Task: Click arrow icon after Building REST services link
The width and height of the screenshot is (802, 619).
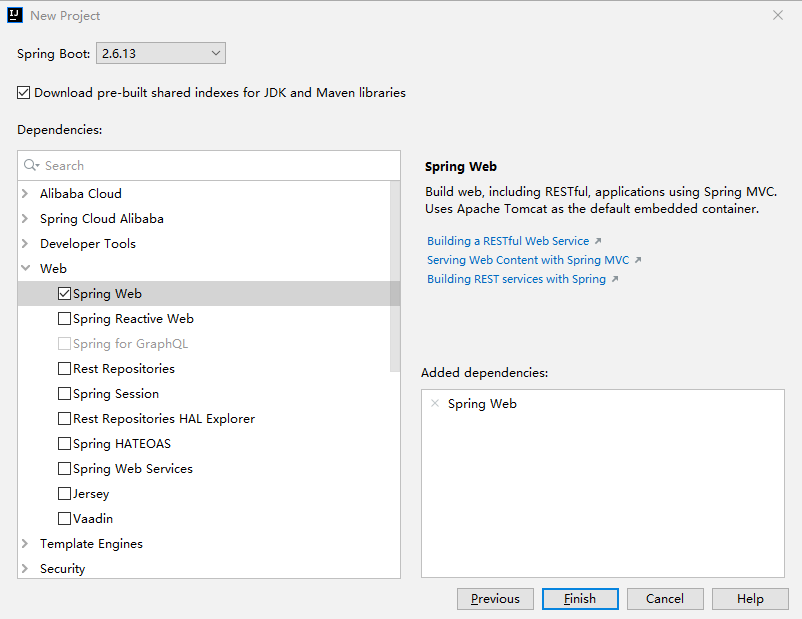Action: [x=615, y=279]
